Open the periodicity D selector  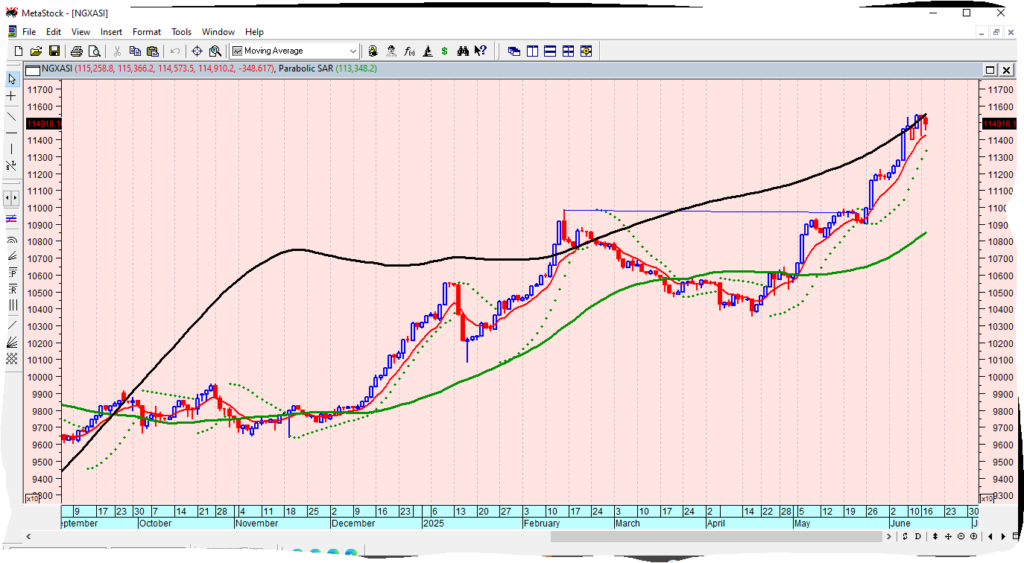pos(917,537)
